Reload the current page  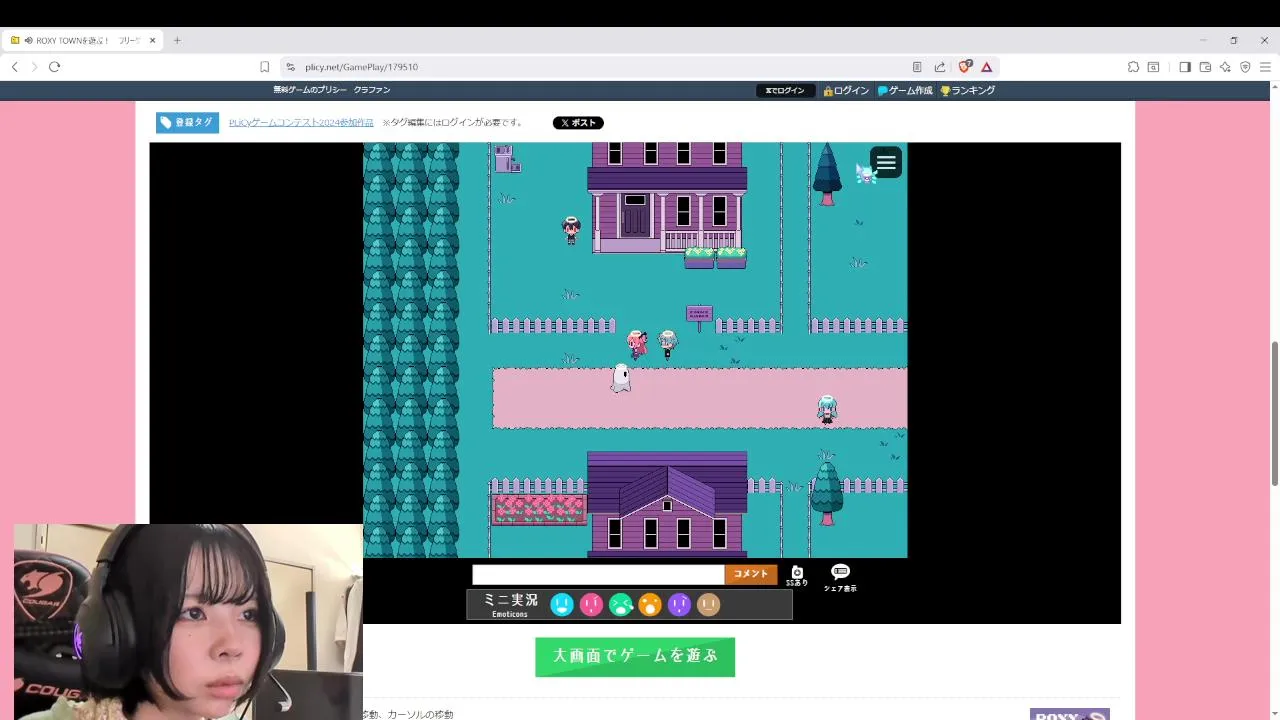pyautogui.click(x=54, y=67)
